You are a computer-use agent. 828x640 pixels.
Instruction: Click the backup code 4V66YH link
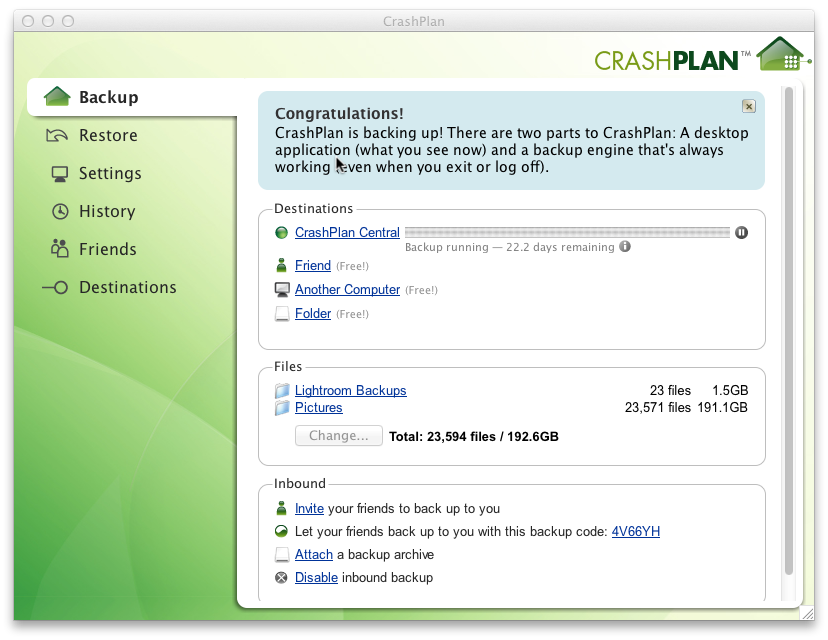635,532
